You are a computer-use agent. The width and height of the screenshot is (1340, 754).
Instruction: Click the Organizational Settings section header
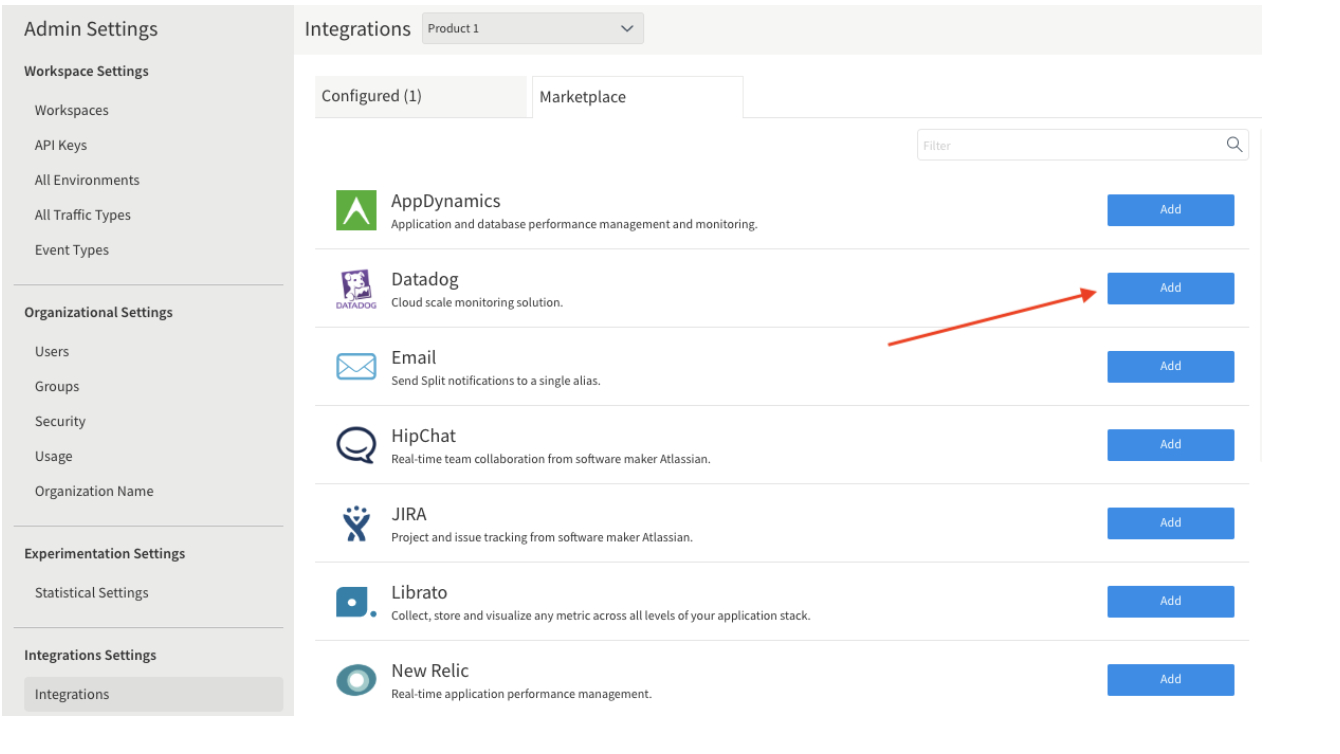(98, 312)
